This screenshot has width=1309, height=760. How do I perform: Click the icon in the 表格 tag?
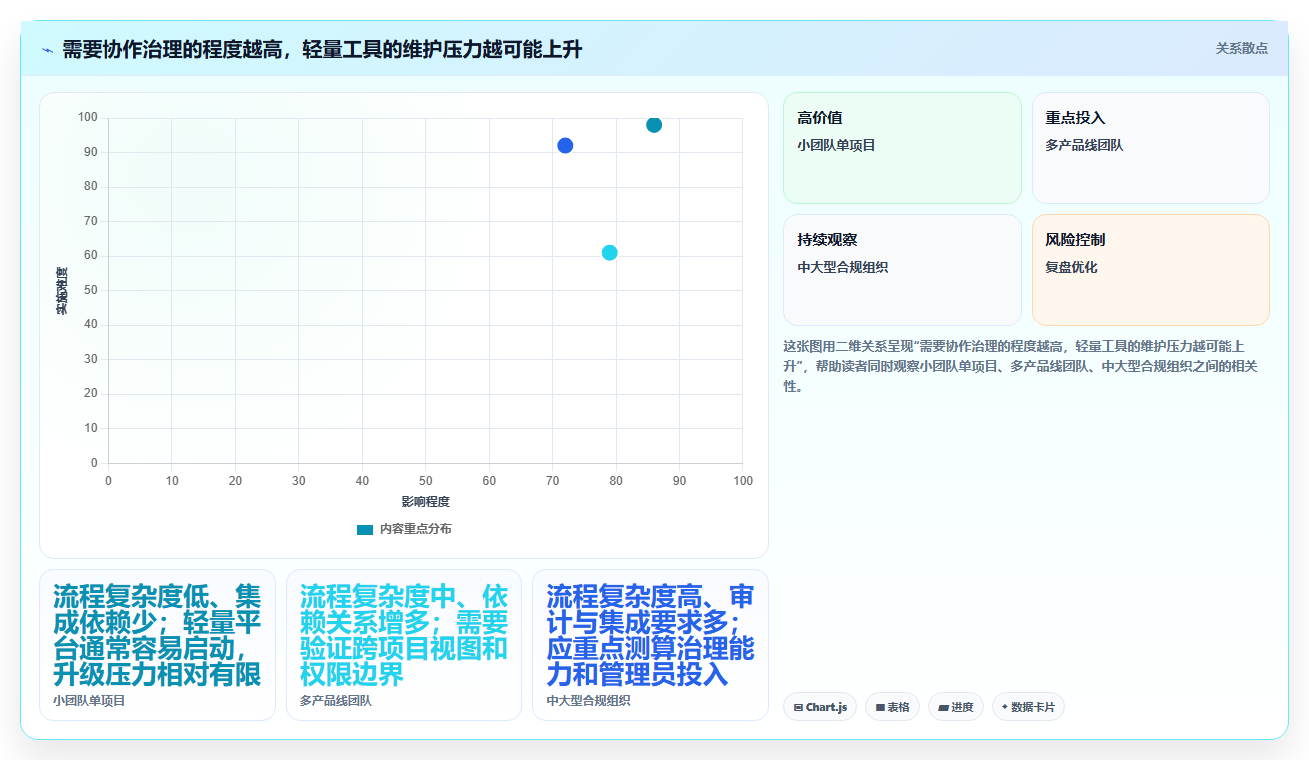[x=880, y=707]
